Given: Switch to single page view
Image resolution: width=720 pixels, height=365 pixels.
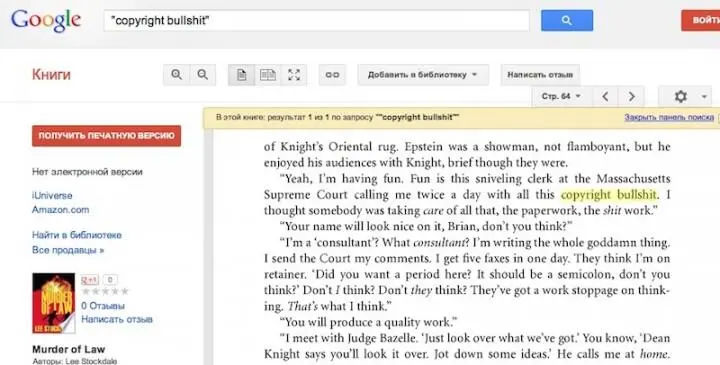Looking at the screenshot, I should [x=241, y=74].
